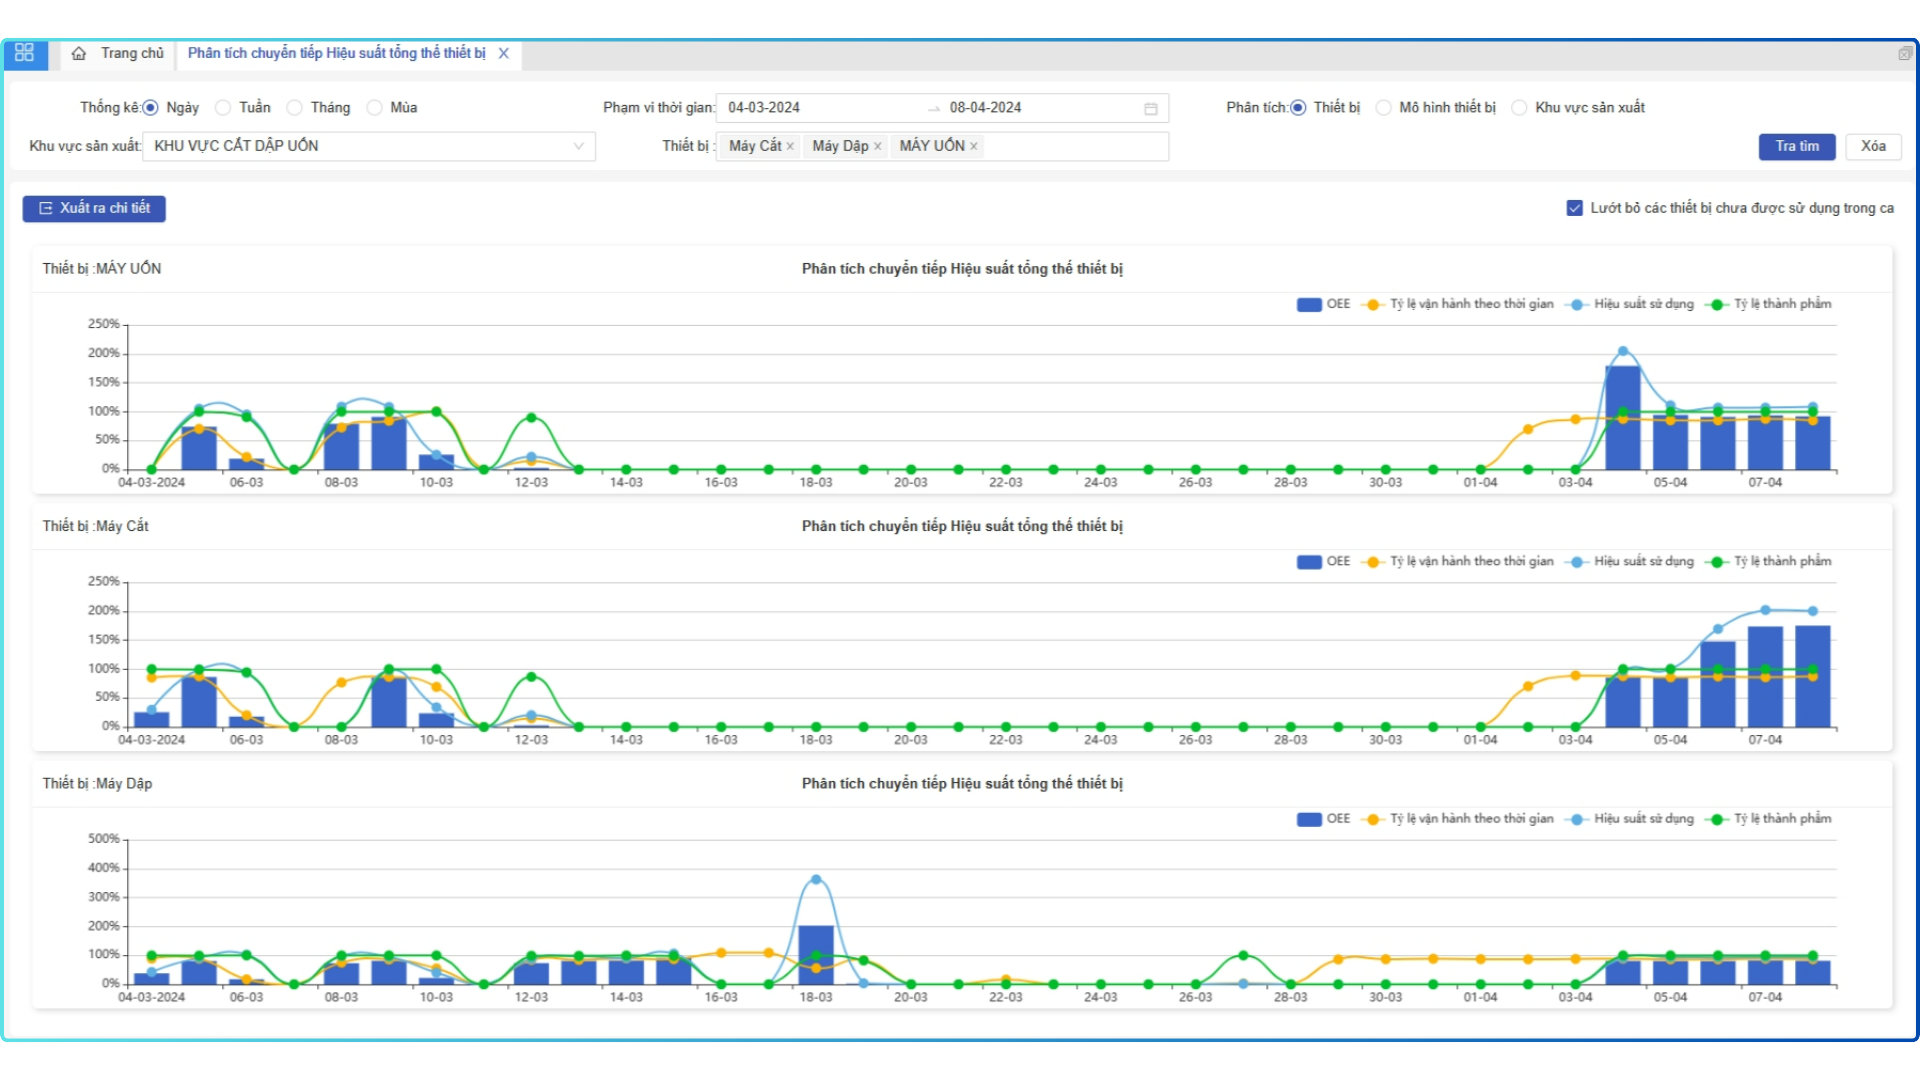The height and width of the screenshot is (1080, 1920).
Task: Toggle Tỷ lệ thành phẩm legend in Máy Dập chart
Action: 1769,819
